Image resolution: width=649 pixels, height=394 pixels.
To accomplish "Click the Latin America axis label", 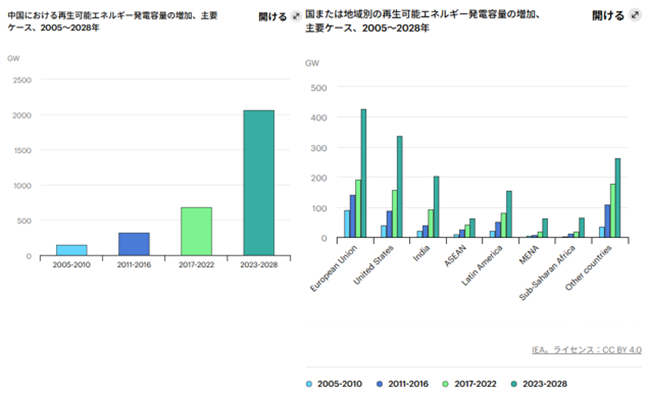I will 482,265.
